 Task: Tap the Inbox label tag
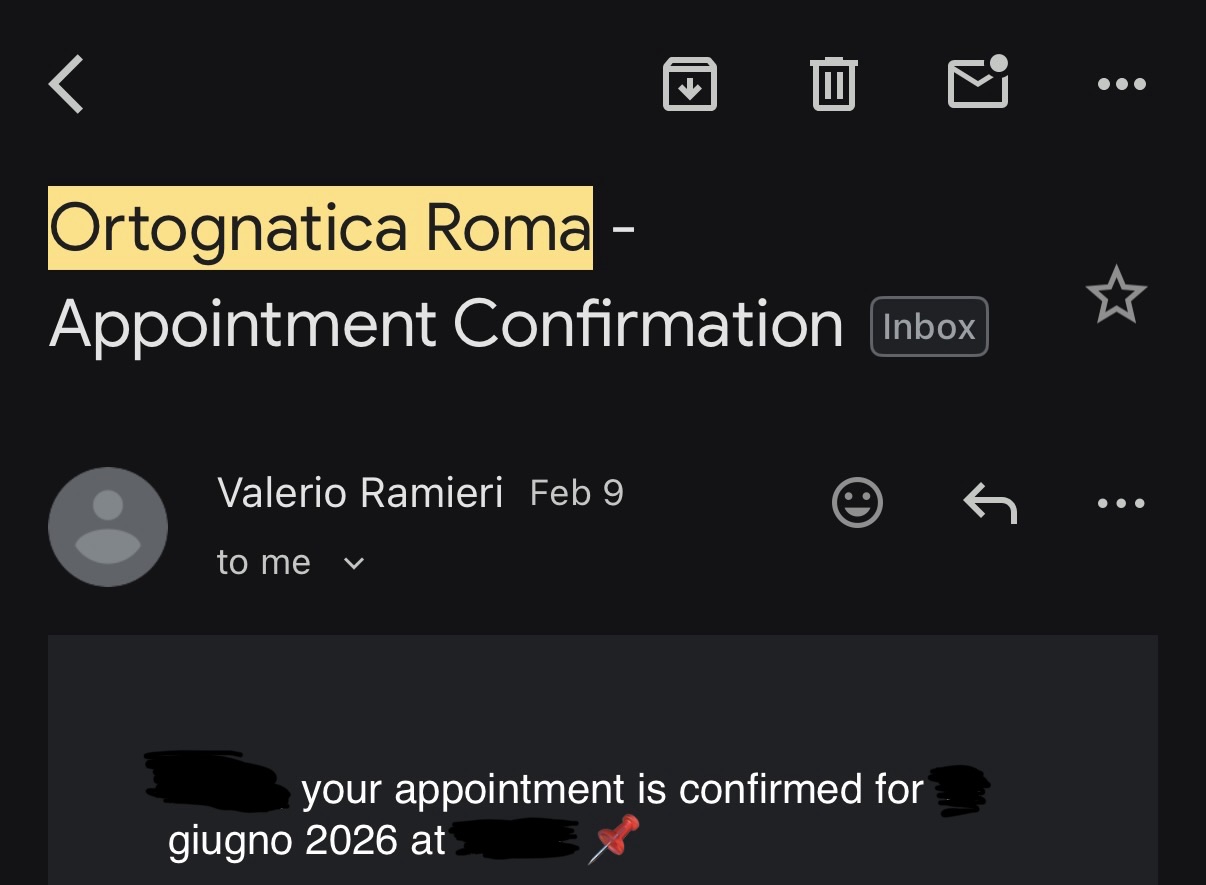(x=929, y=327)
